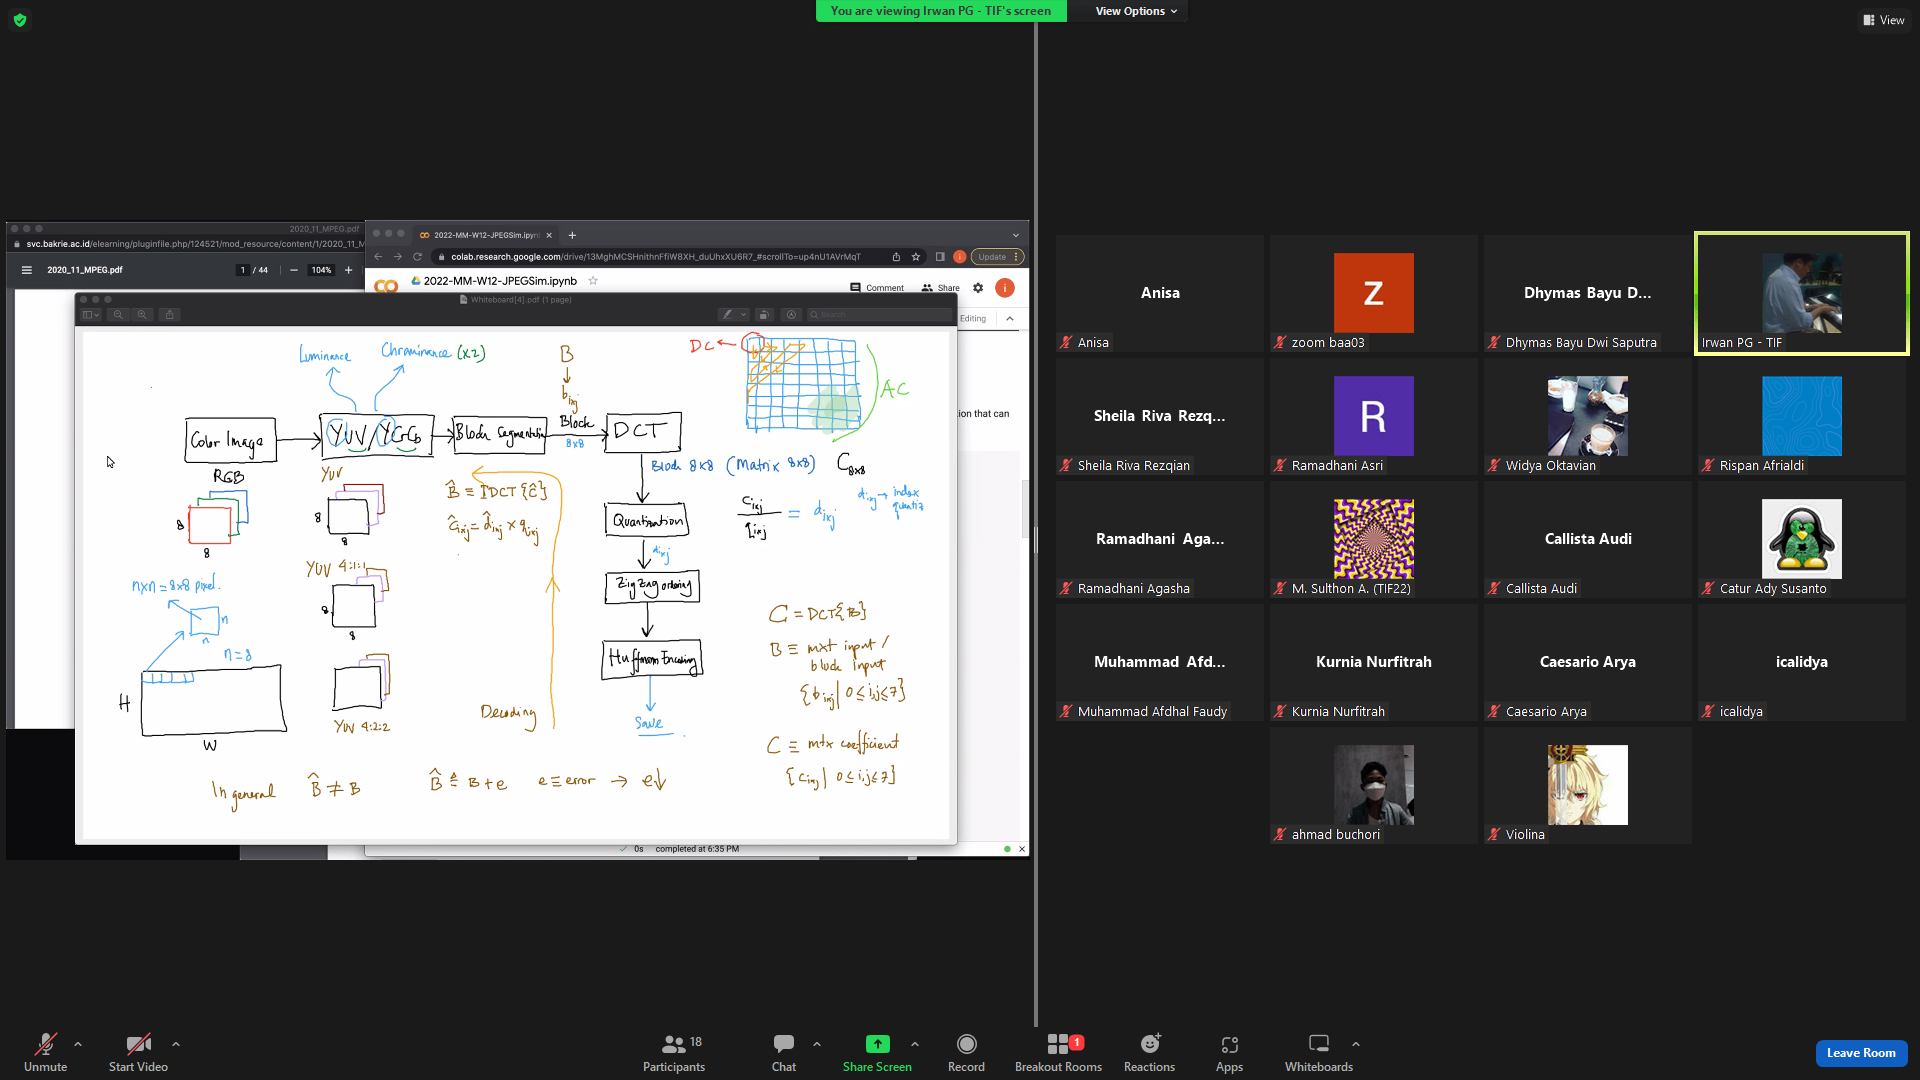Open the sidebar view dropdown in Whiteboard preview
The width and height of the screenshot is (1920, 1080).
pos(91,315)
